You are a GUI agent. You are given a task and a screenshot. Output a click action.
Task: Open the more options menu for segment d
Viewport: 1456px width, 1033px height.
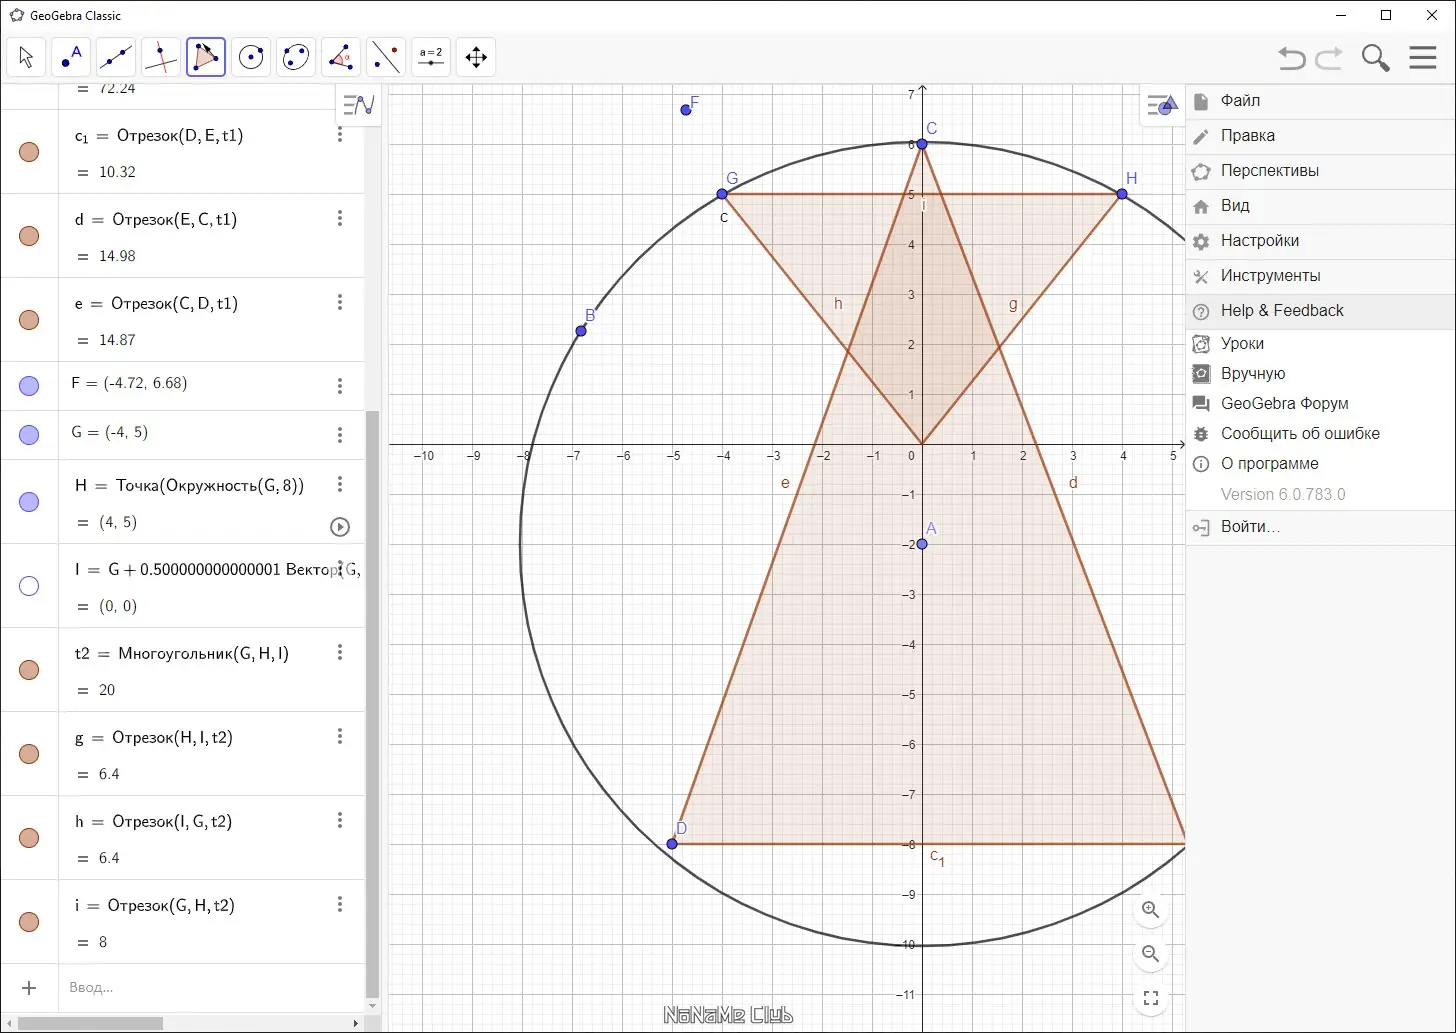[340, 218]
